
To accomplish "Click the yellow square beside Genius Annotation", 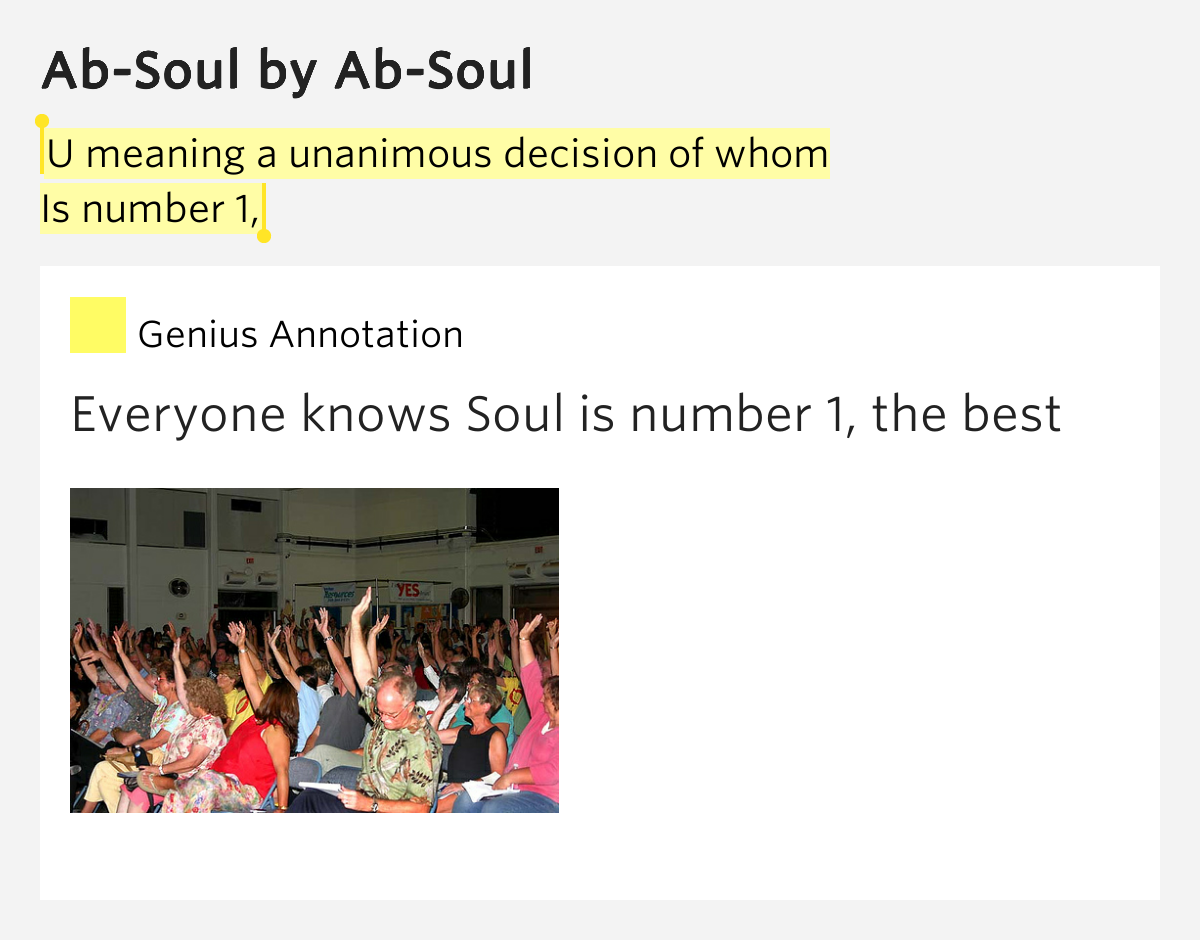I will click(x=98, y=325).
